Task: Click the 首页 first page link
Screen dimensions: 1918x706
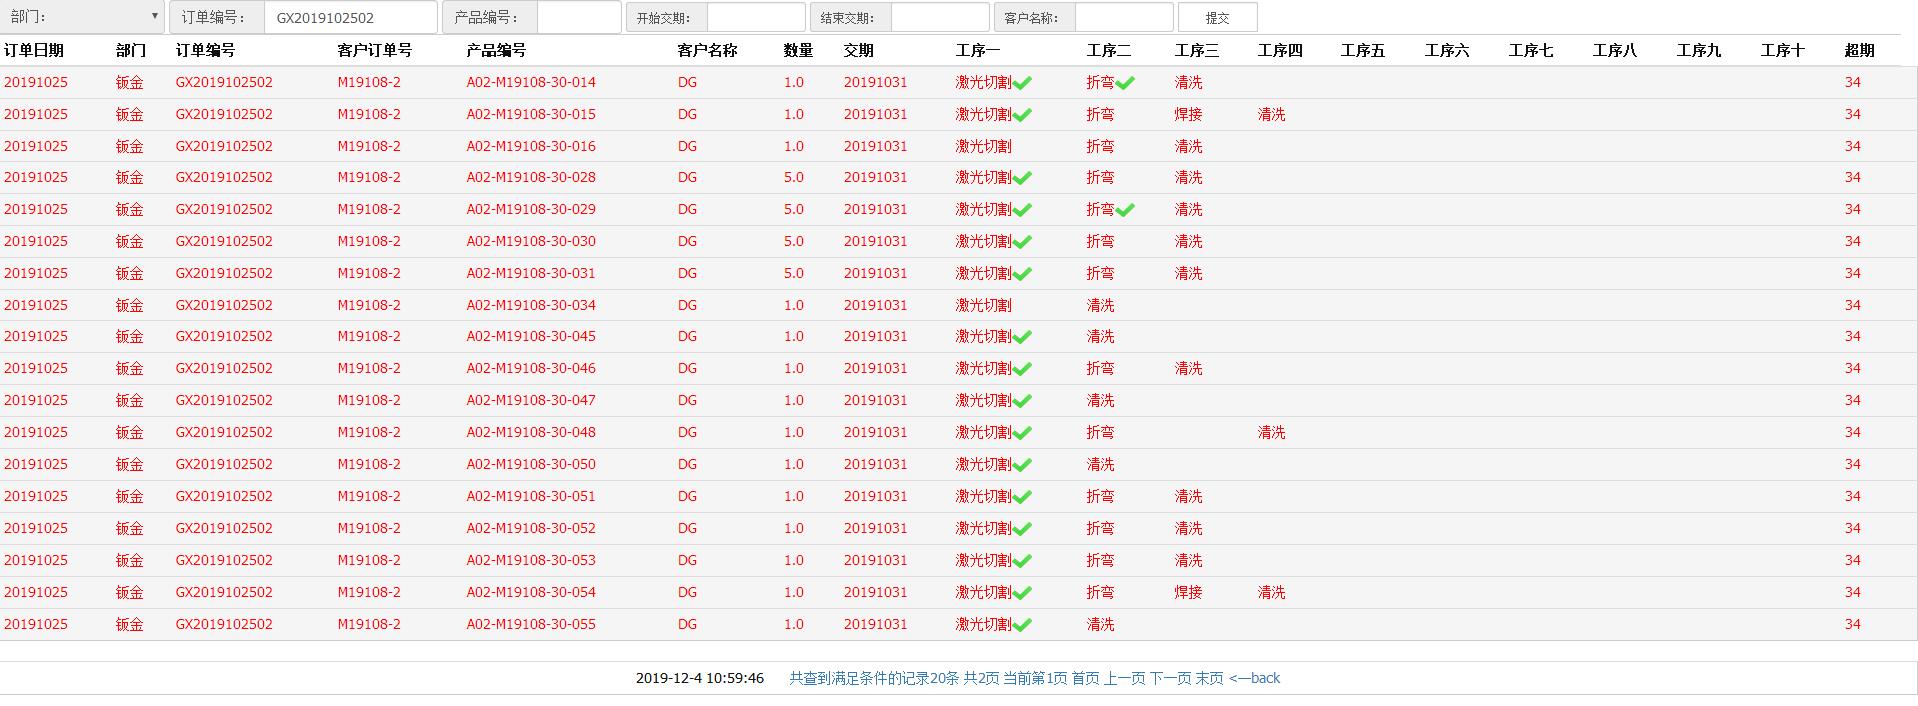Action: click(x=1085, y=678)
